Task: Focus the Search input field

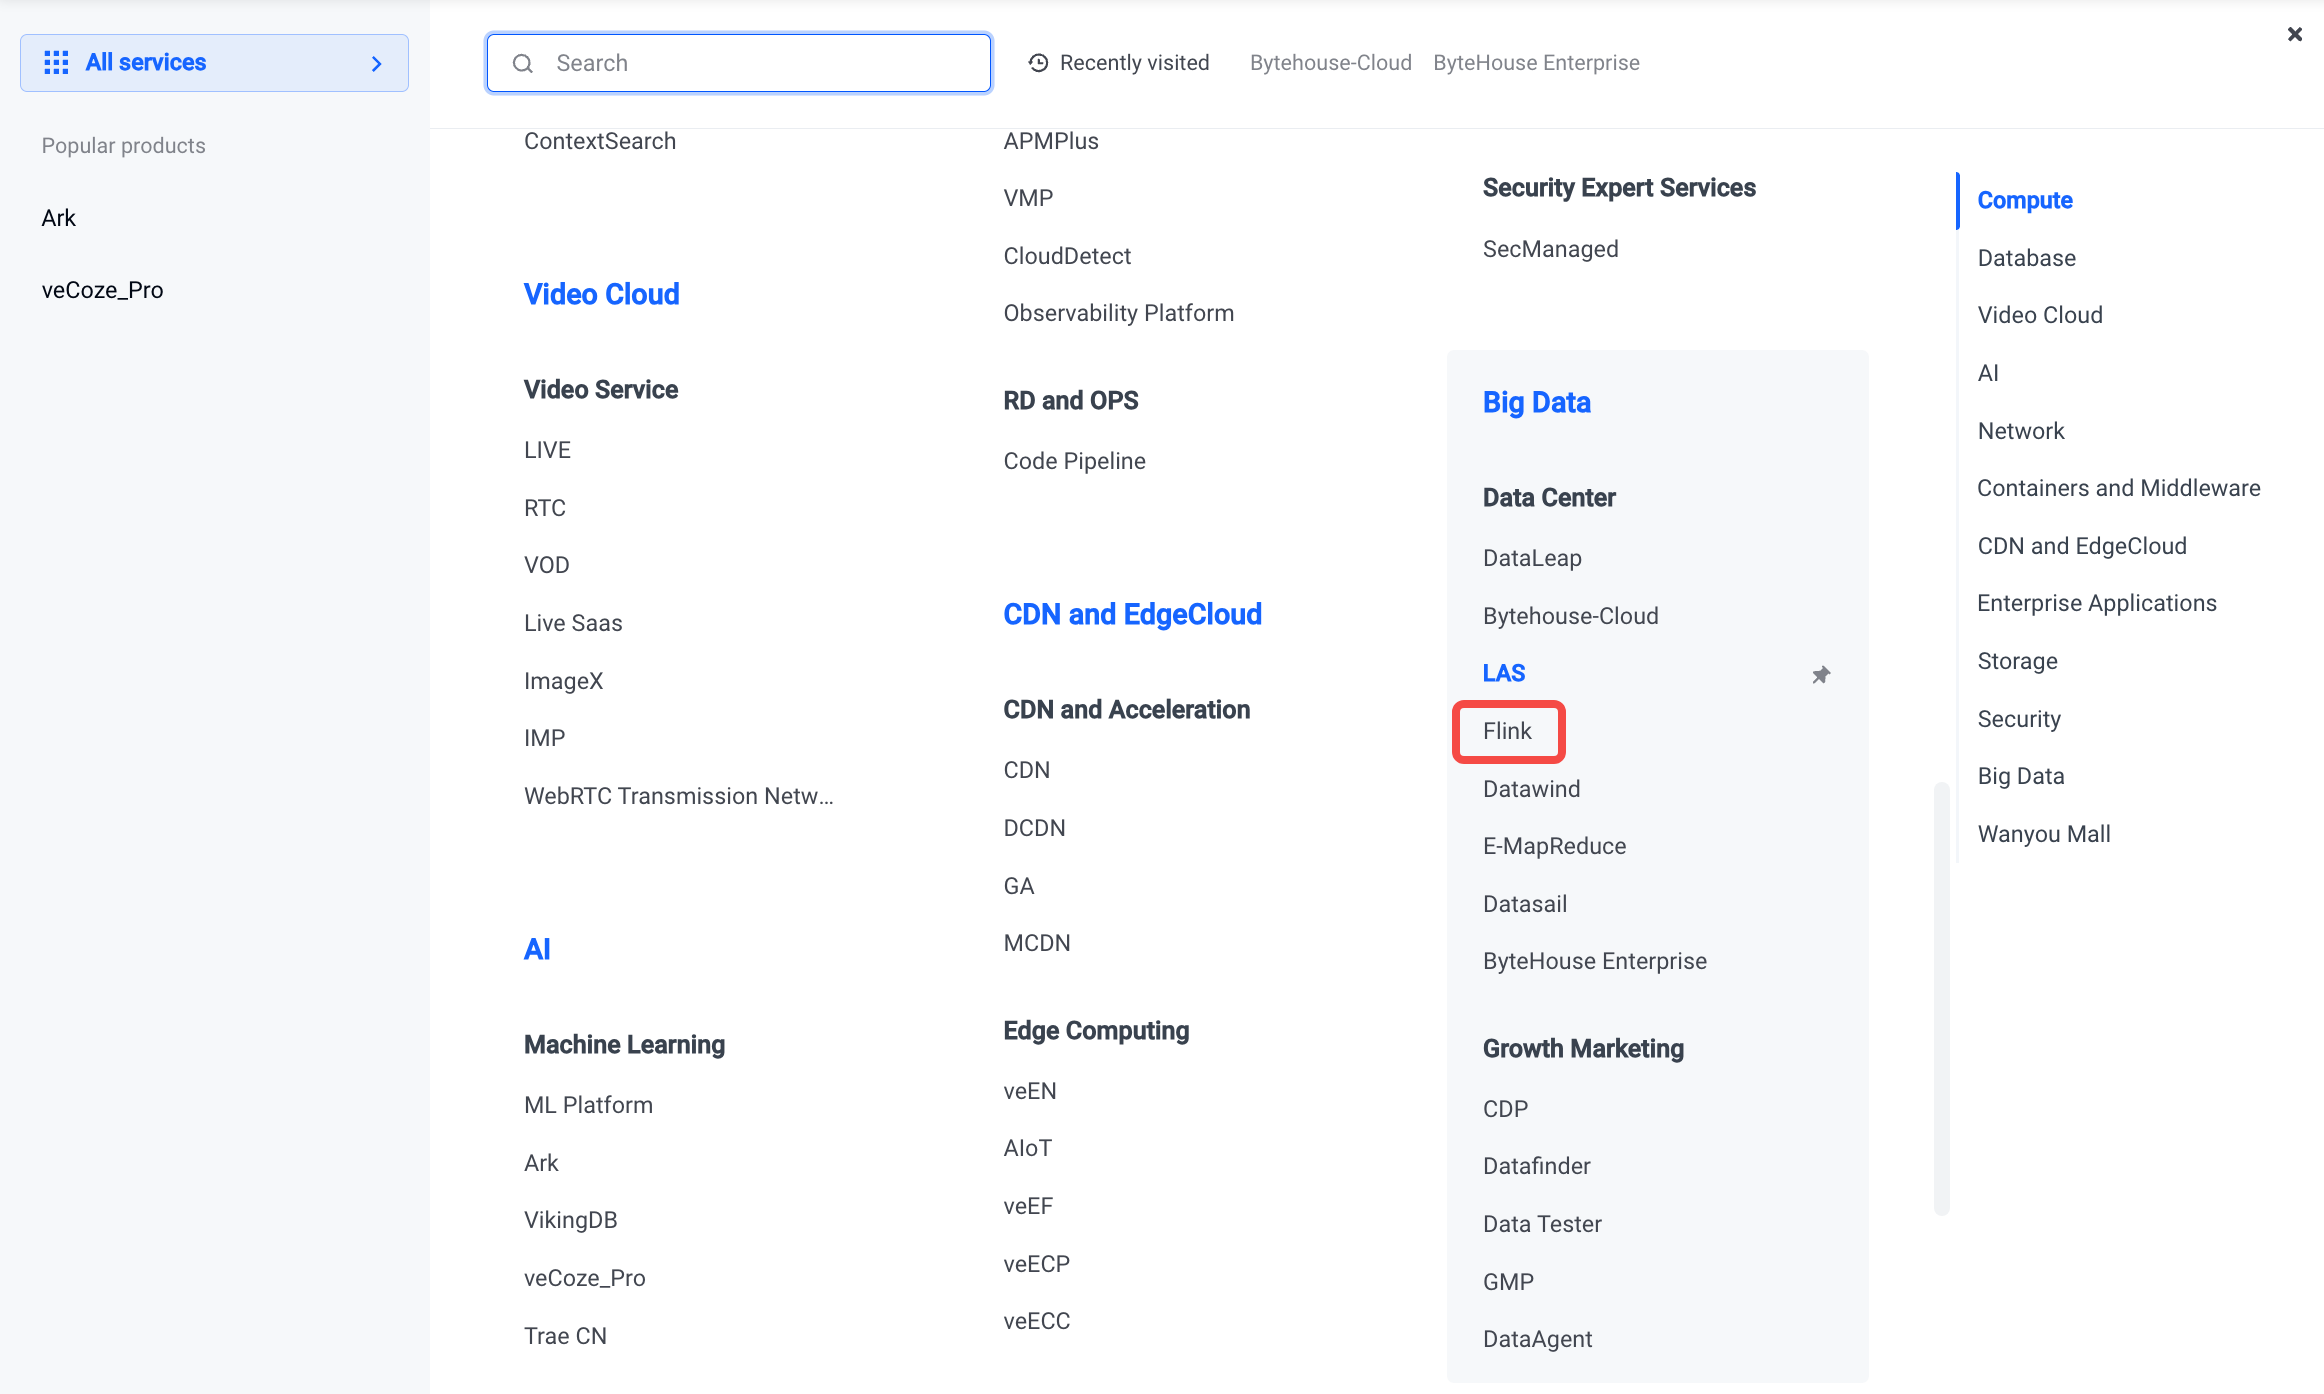Action: point(739,63)
